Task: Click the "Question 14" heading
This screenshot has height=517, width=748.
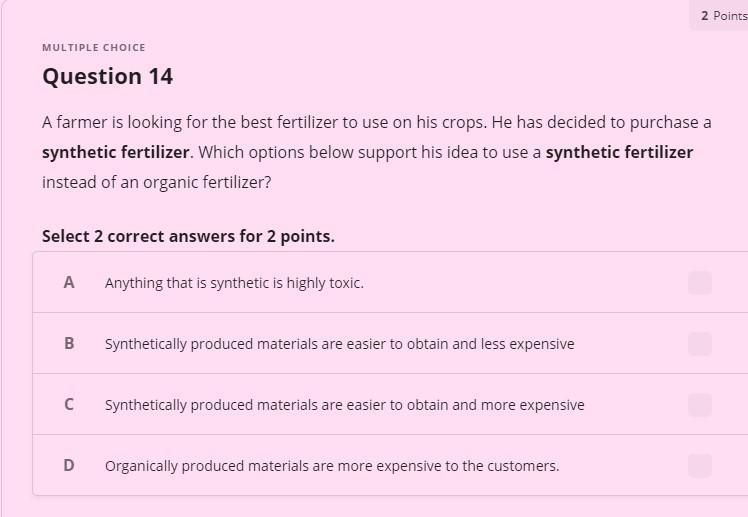Action: point(107,77)
